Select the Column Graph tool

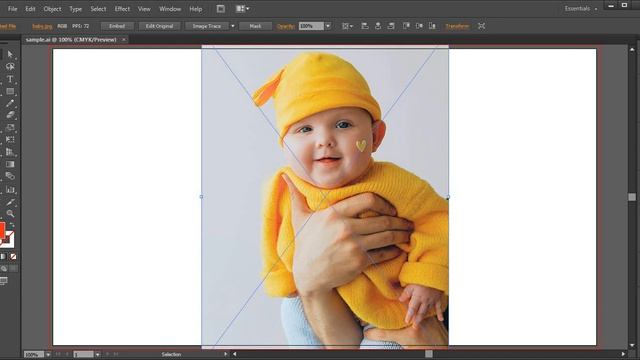tap(10, 190)
